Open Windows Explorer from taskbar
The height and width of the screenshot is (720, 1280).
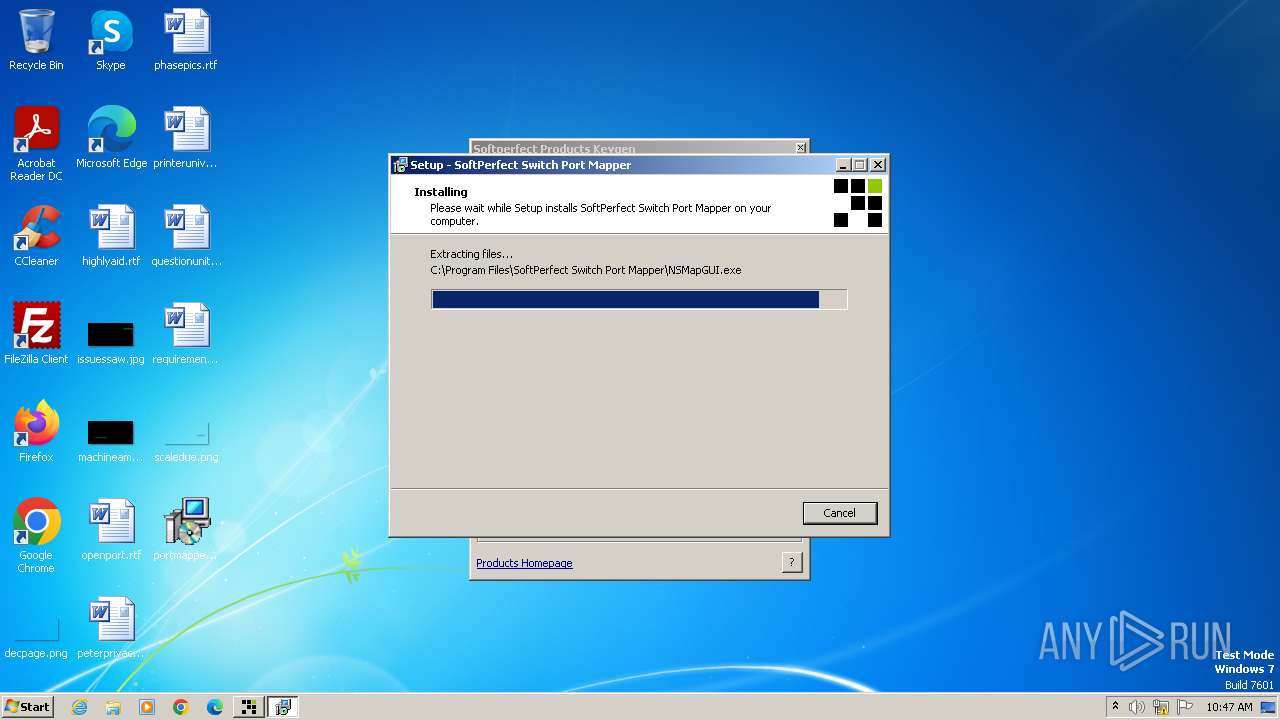113,707
